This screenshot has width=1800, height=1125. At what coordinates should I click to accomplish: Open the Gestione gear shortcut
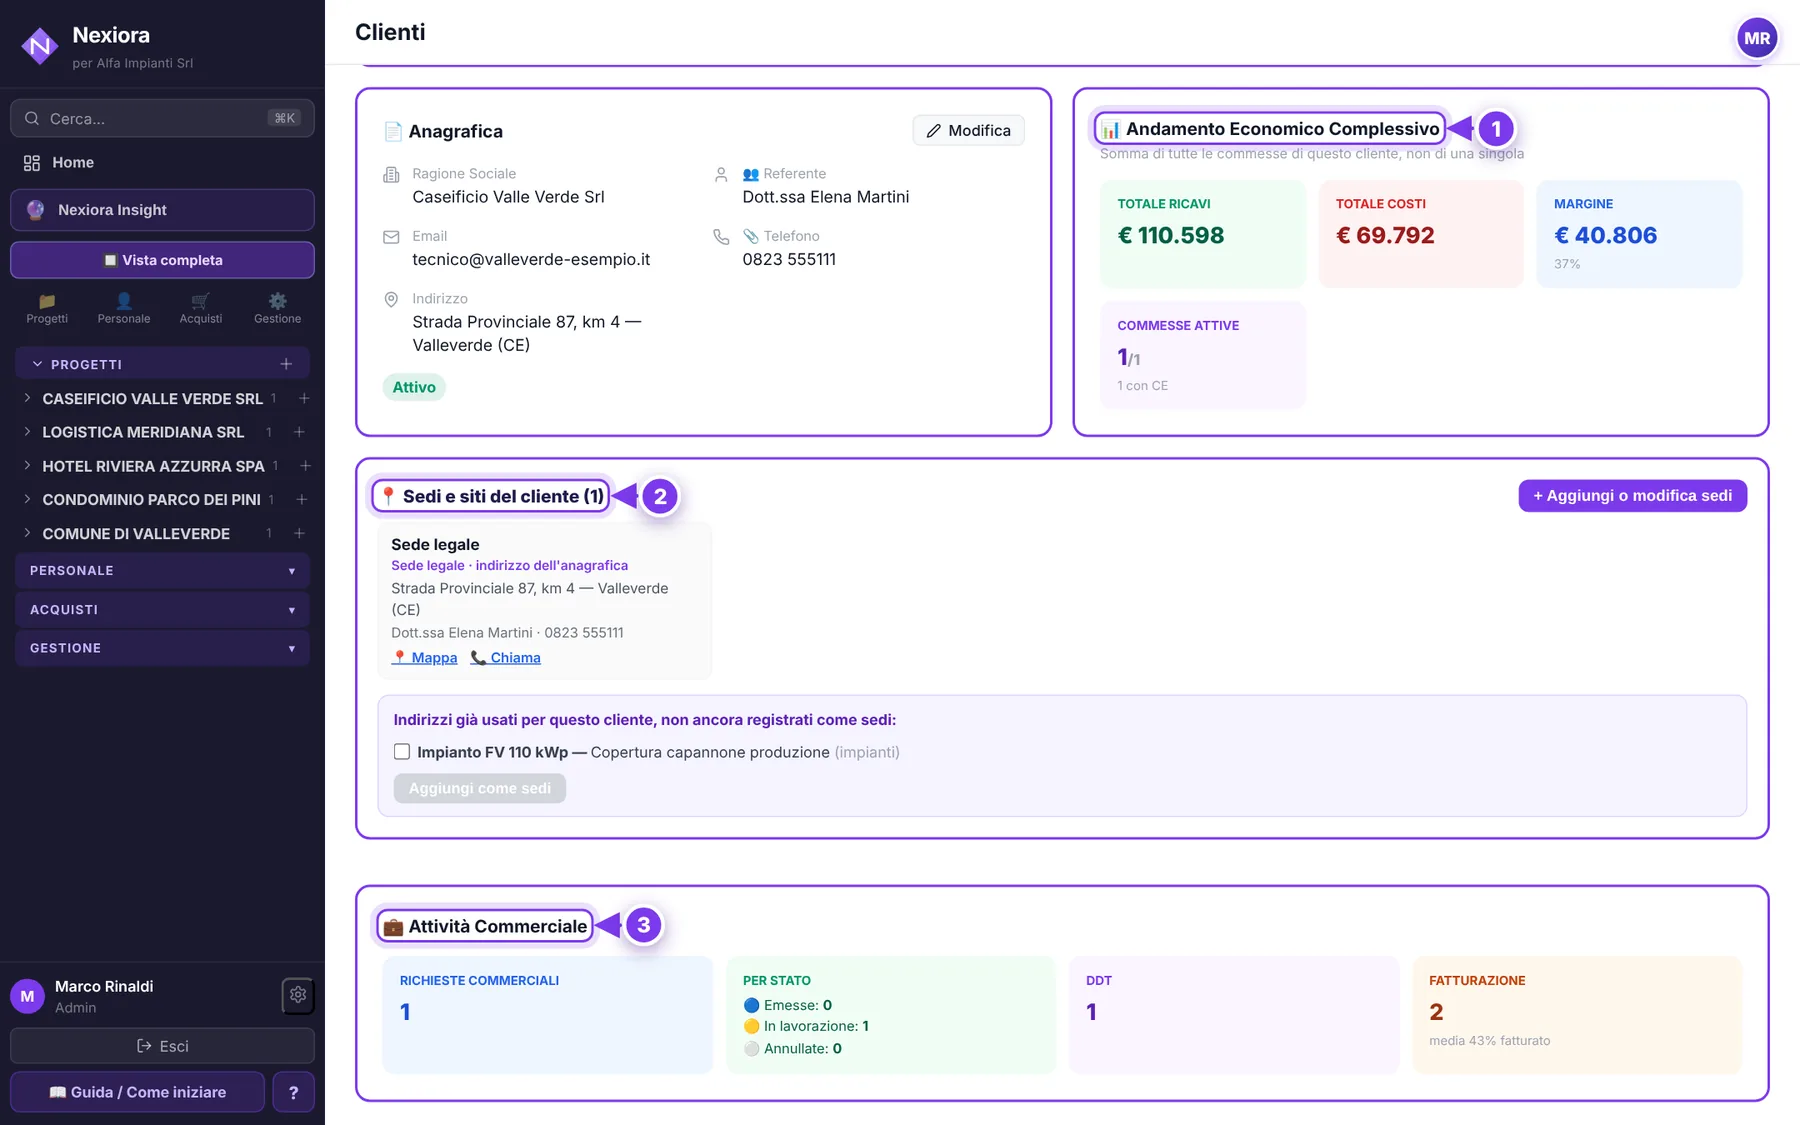277,308
